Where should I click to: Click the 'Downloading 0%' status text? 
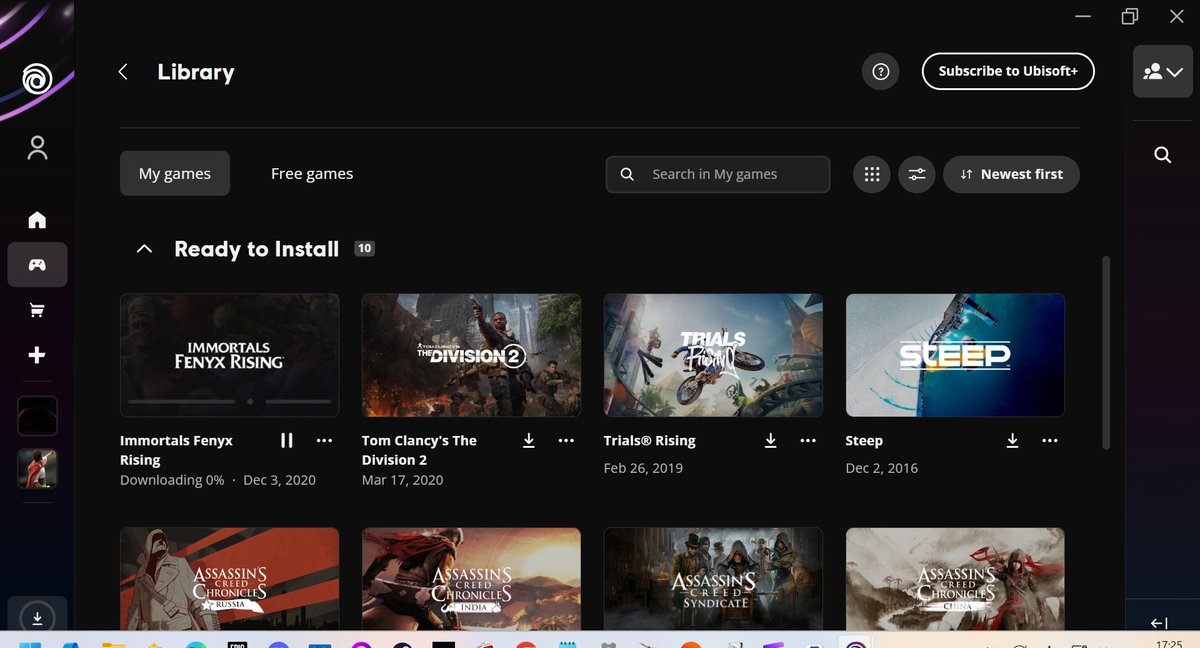pyautogui.click(x=172, y=480)
